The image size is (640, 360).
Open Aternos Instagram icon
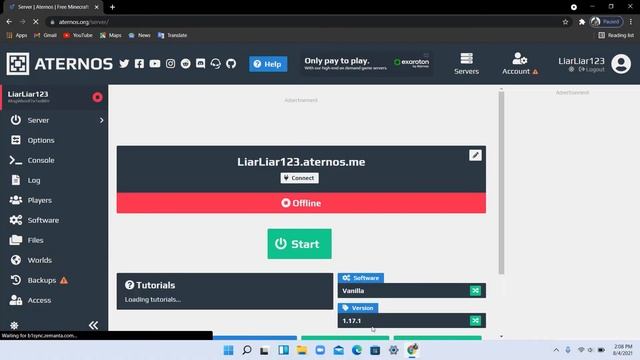click(x=170, y=64)
